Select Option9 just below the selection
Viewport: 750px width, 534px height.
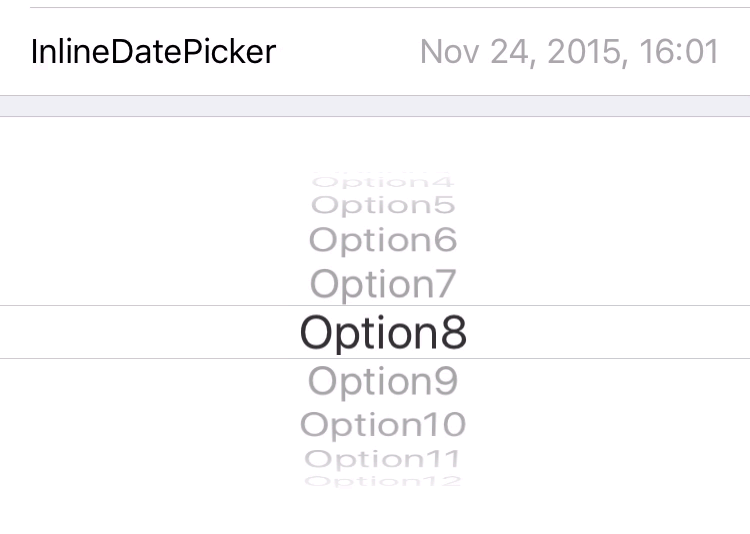tap(383, 381)
